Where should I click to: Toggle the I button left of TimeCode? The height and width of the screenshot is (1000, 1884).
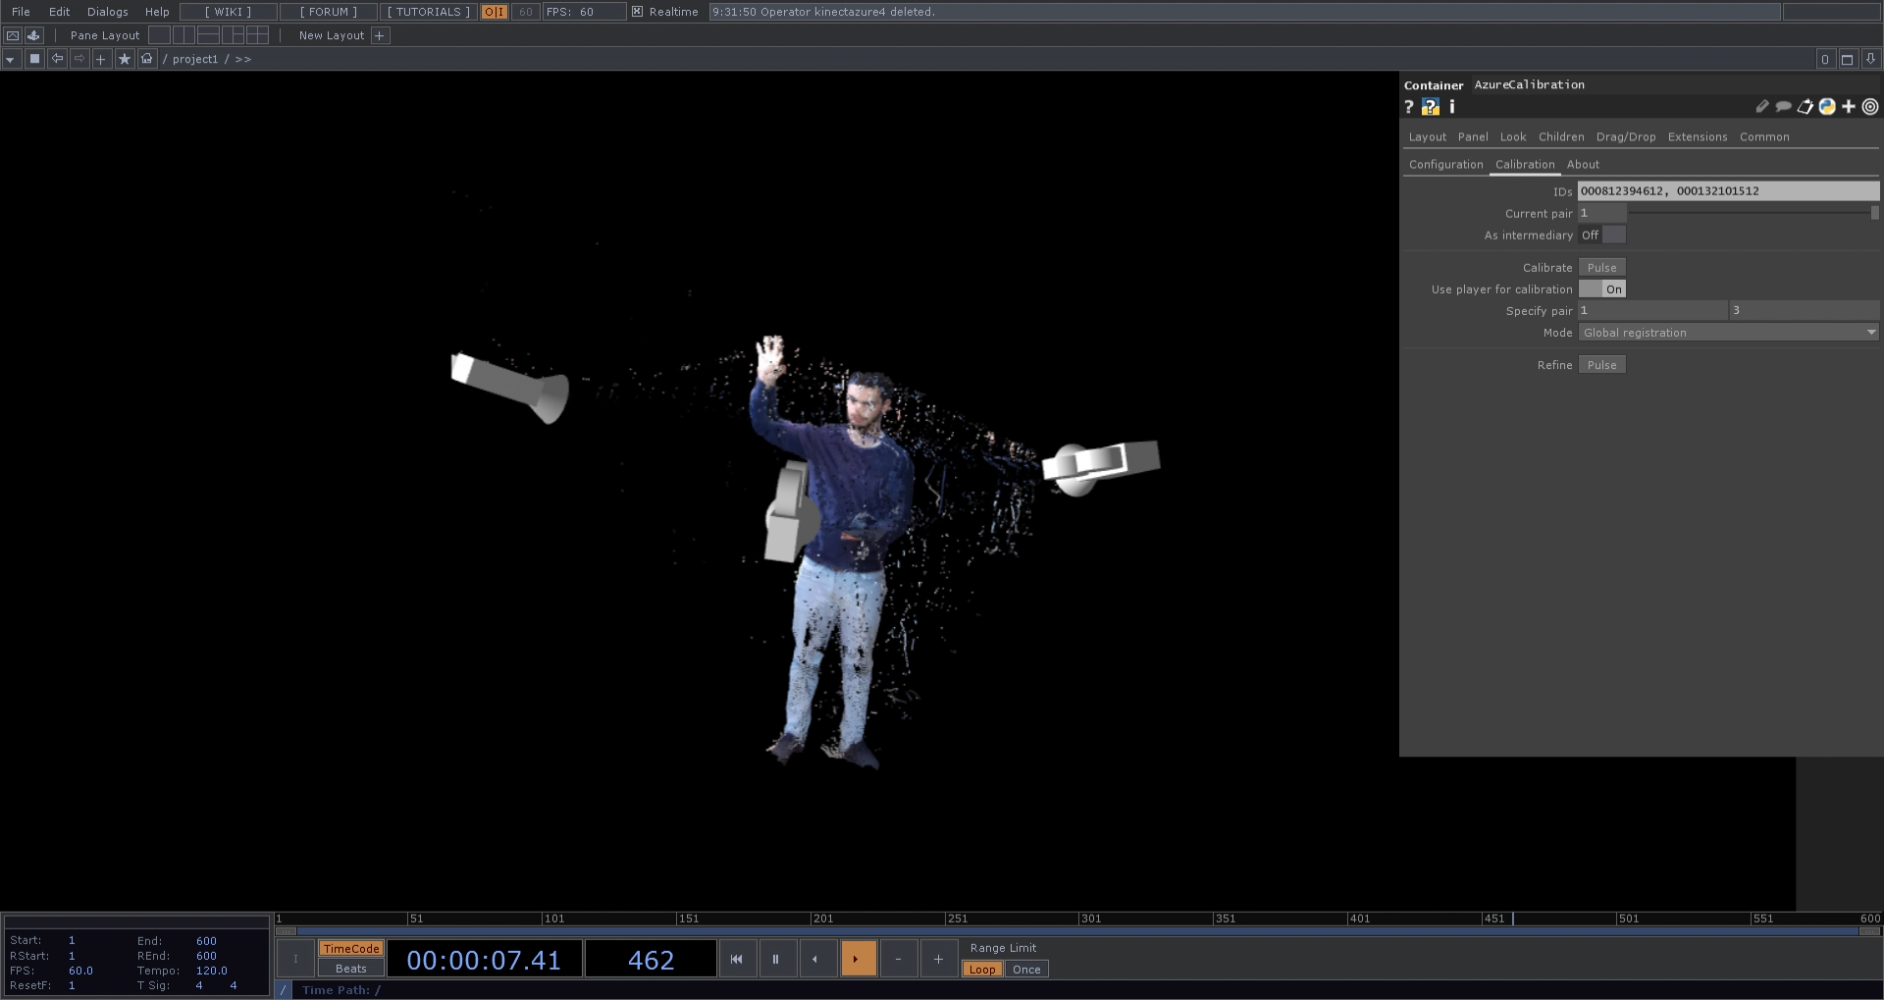(295, 959)
